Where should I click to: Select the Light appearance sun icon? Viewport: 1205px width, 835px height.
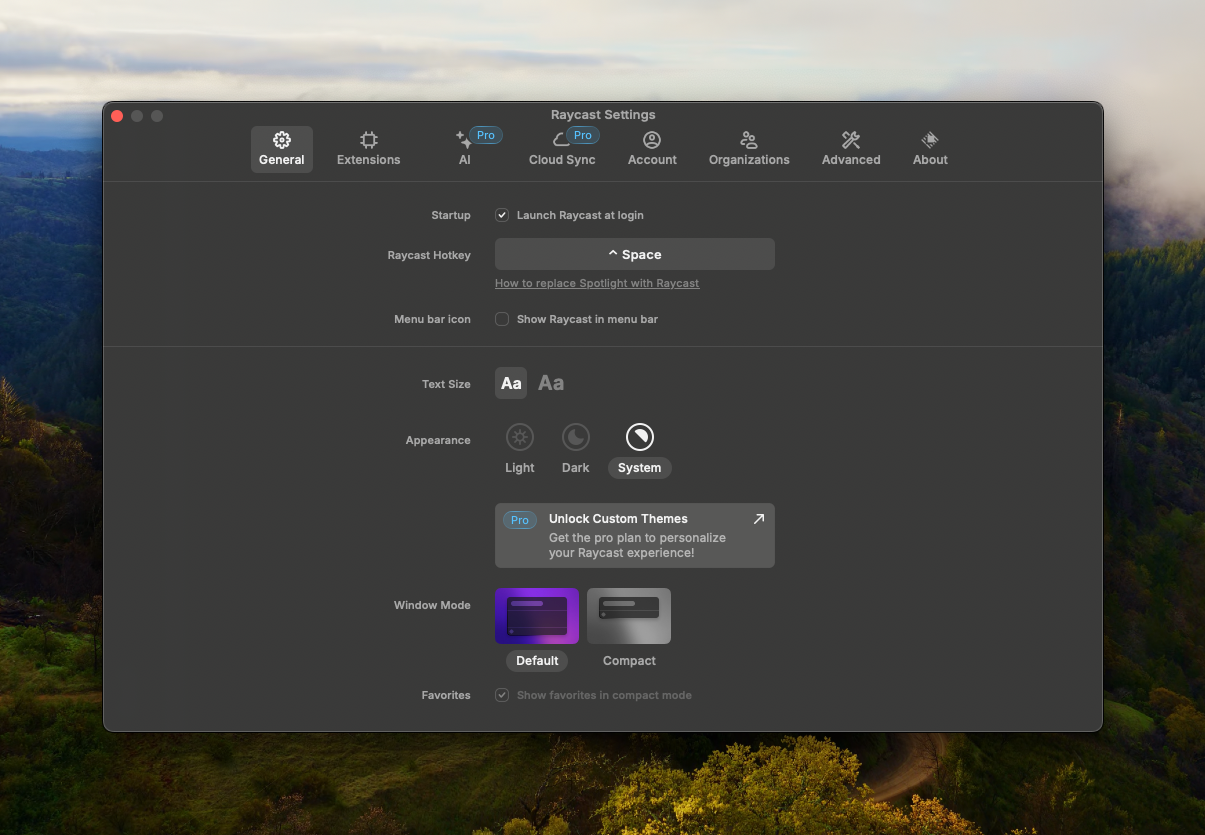tap(520, 437)
